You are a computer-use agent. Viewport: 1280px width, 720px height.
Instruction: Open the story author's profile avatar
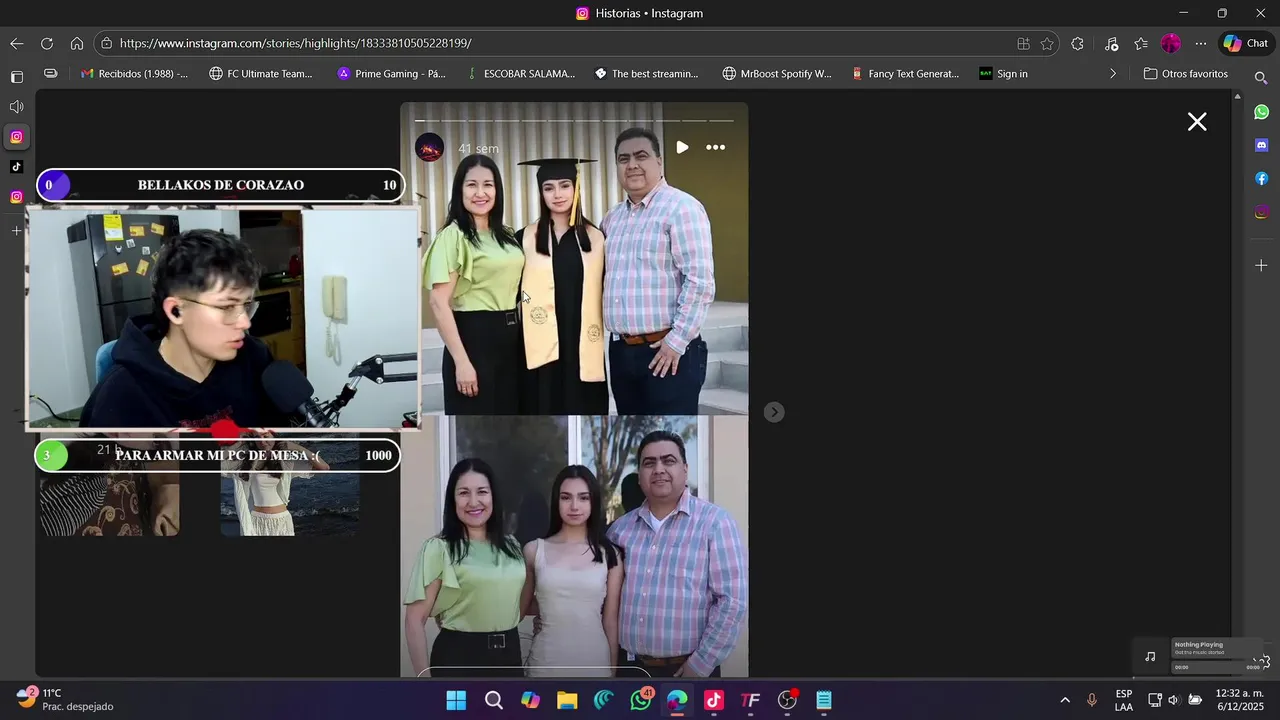click(429, 147)
